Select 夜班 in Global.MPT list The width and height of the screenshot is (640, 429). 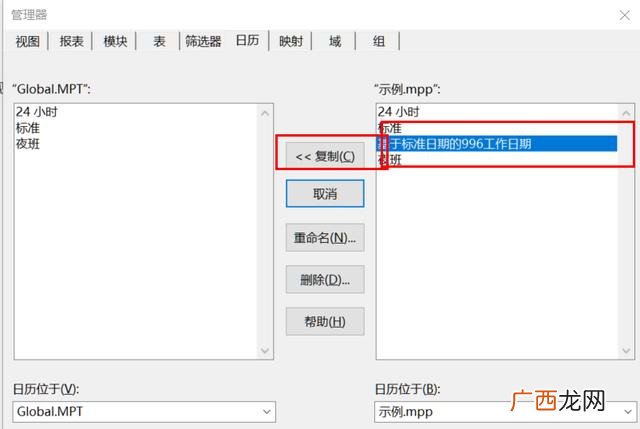click(136, 144)
